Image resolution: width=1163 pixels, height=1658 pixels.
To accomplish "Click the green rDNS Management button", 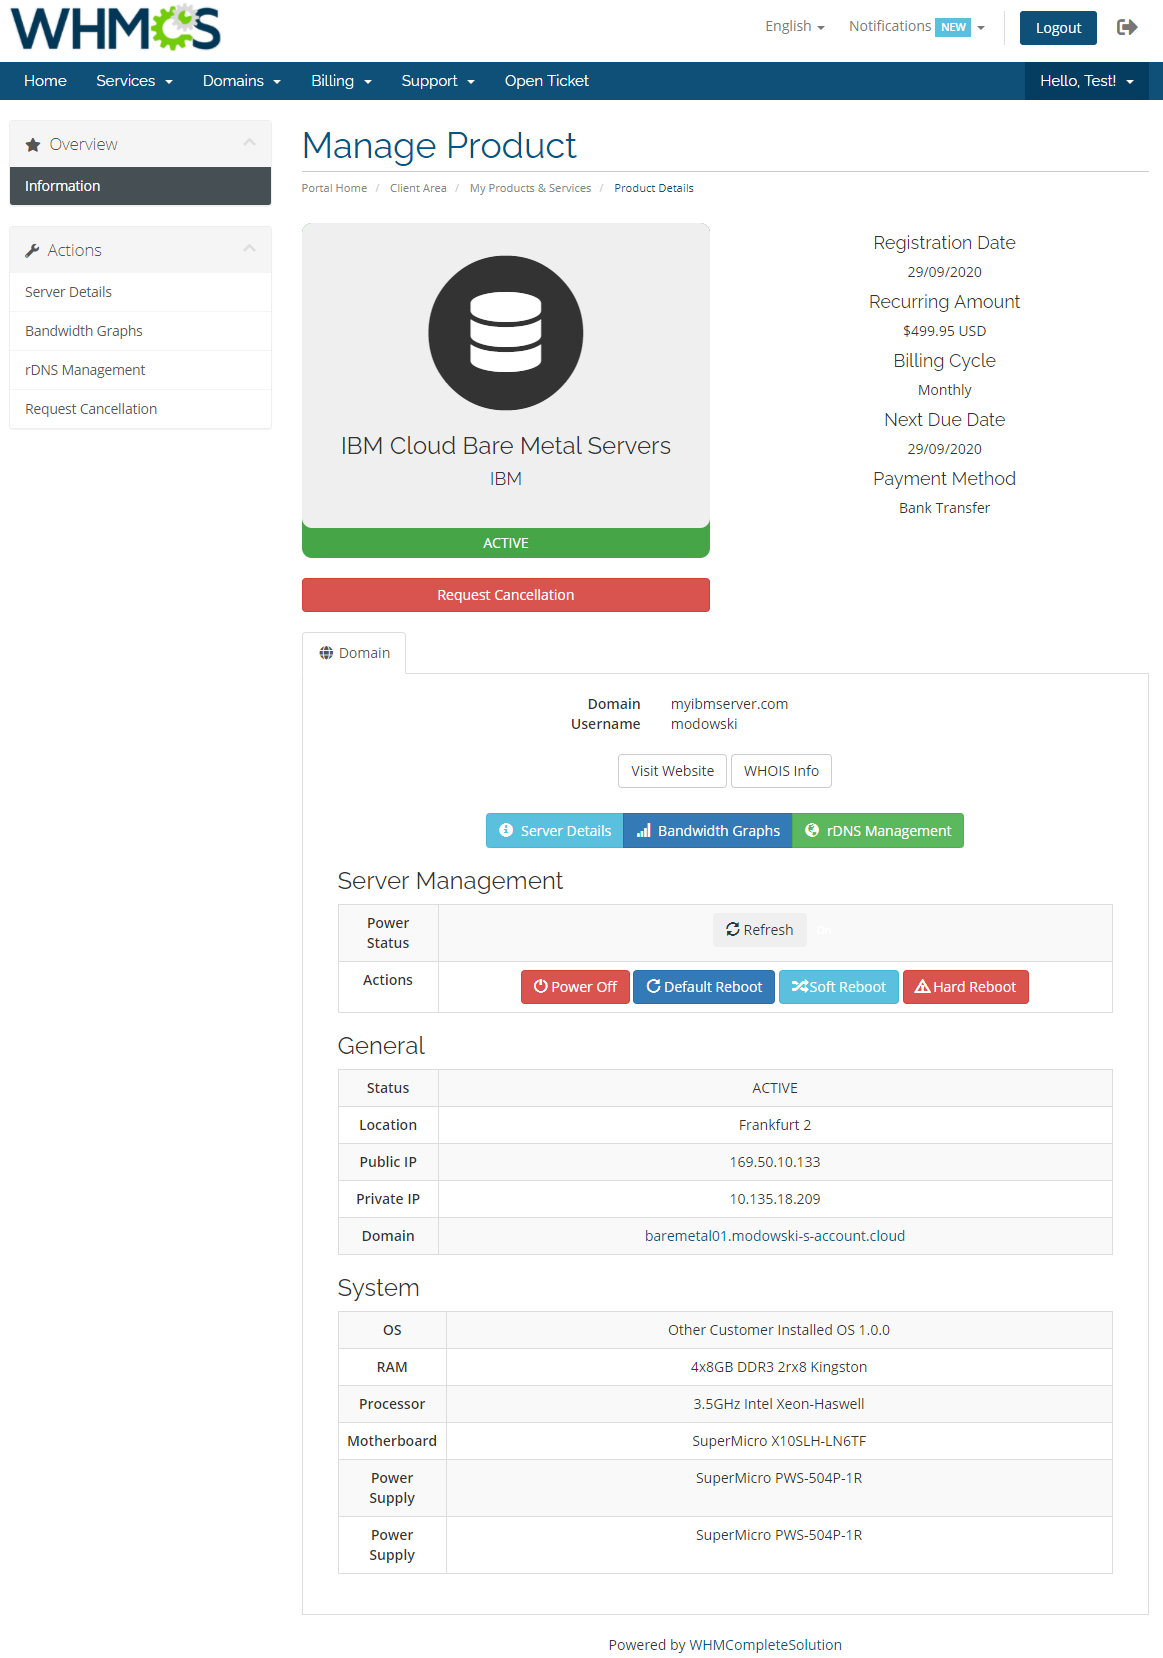I will [x=878, y=830].
